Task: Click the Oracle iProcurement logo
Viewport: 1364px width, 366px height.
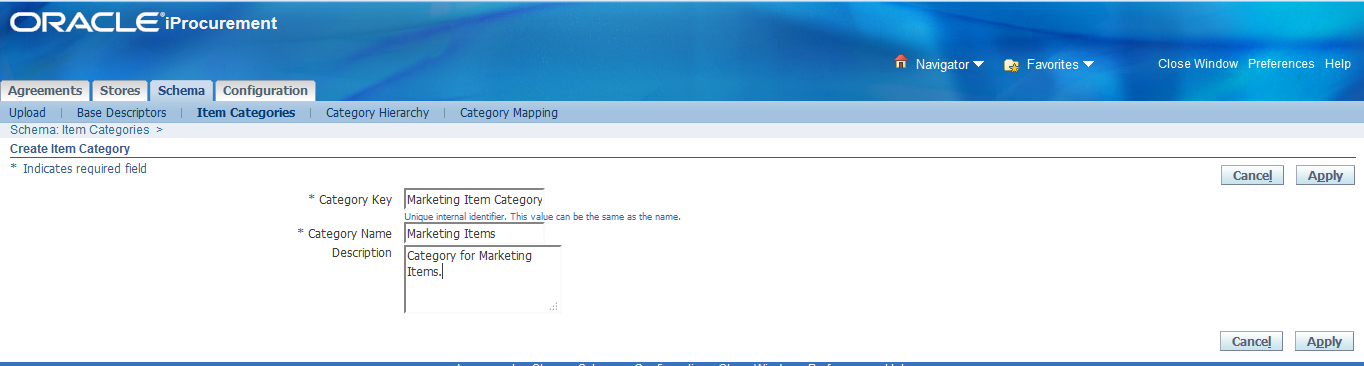Action: 144,22
